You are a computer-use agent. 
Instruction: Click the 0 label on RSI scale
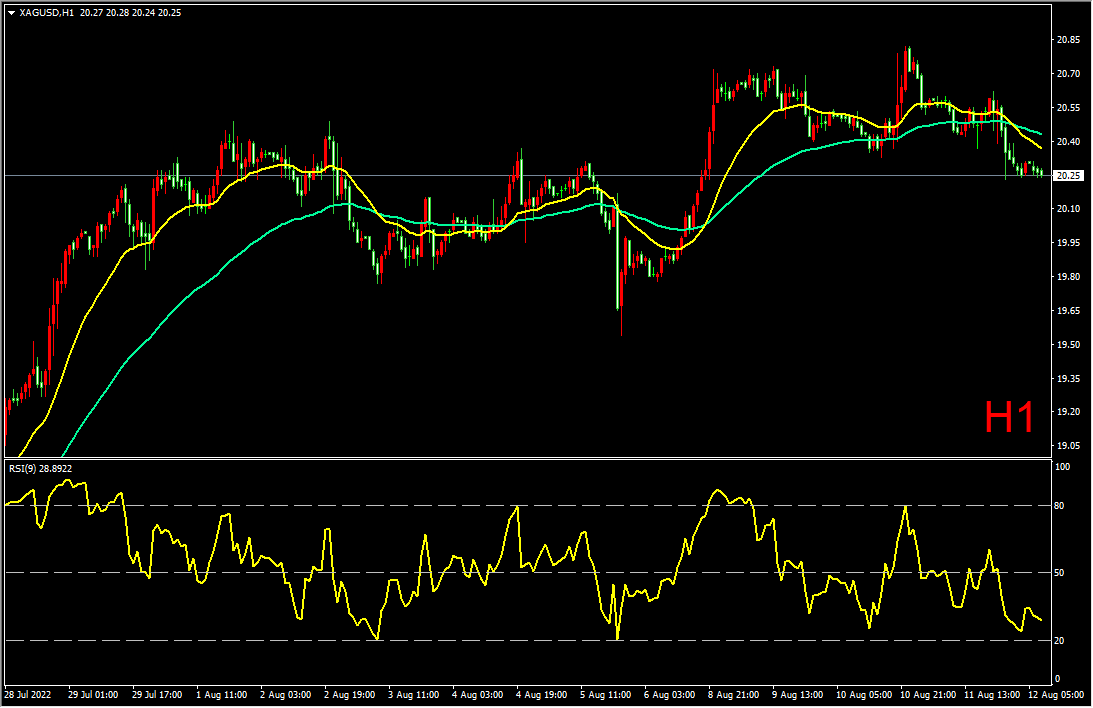coord(1057,679)
